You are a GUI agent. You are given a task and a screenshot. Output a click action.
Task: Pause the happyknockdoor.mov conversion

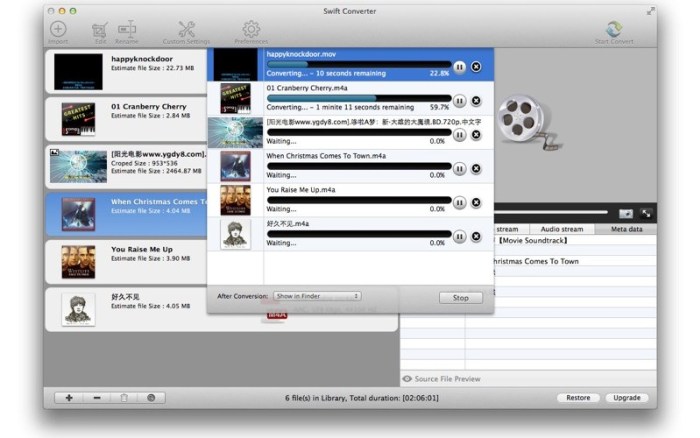coord(459,67)
